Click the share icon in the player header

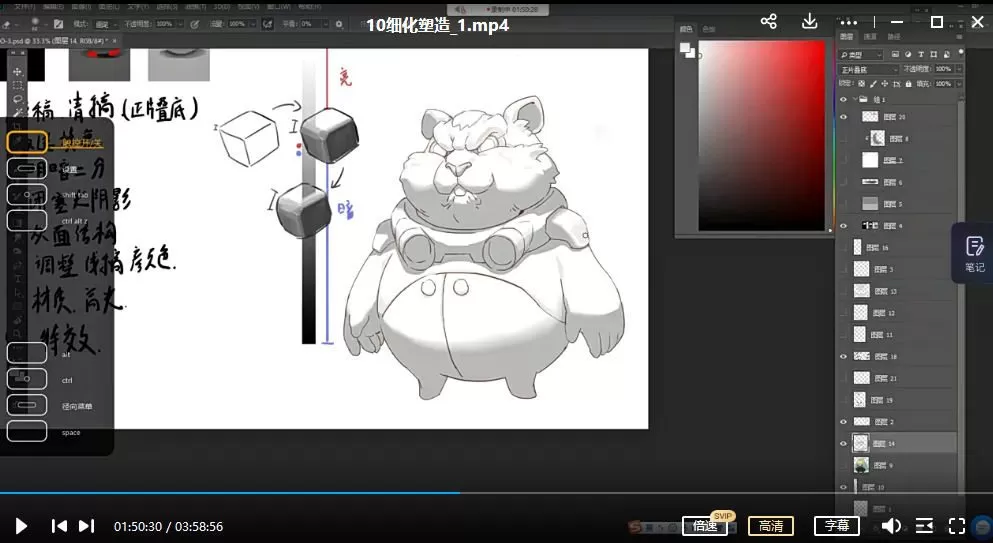pos(769,22)
